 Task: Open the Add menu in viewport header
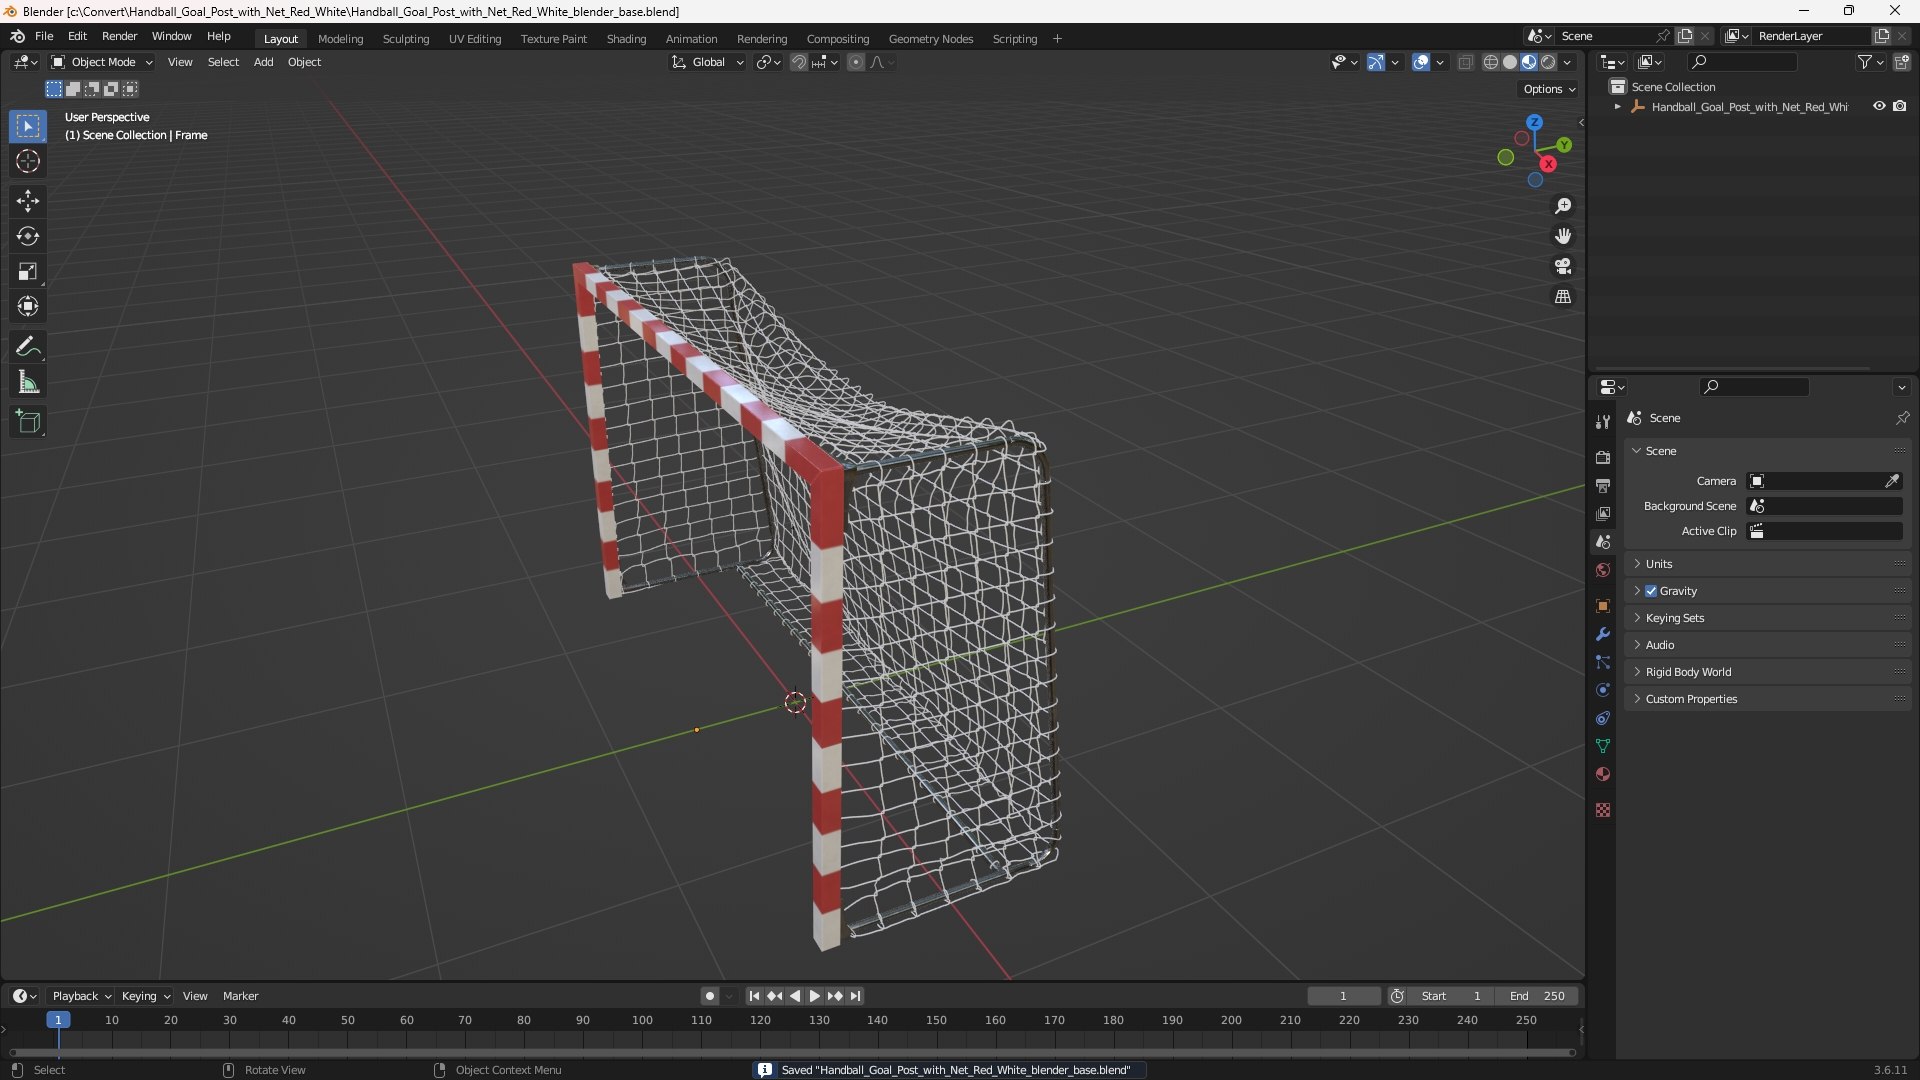click(x=263, y=62)
